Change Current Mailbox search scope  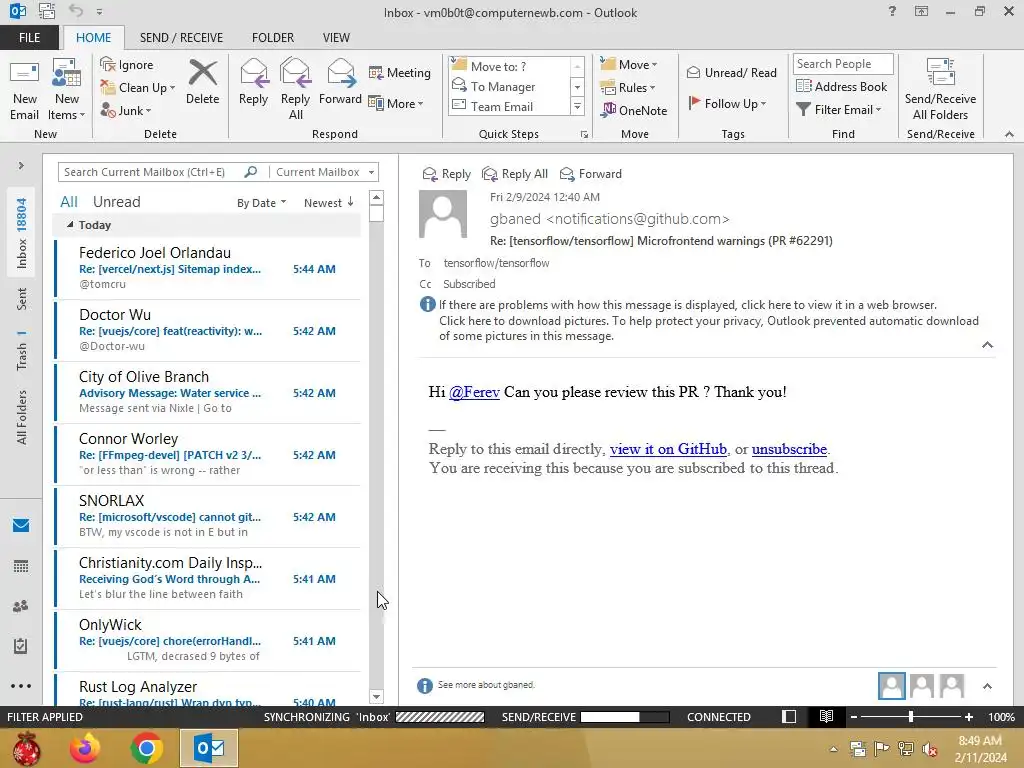coord(325,172)
